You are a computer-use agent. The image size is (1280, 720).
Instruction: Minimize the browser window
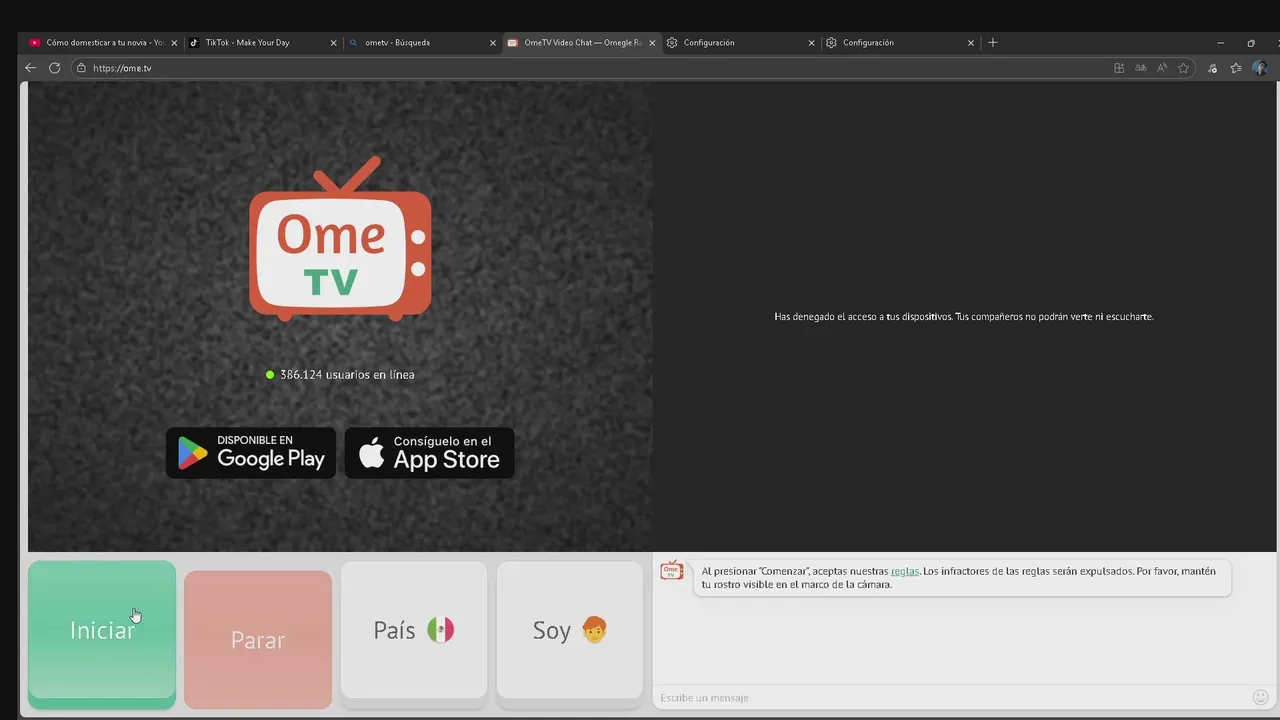(x=1220, y=43)
